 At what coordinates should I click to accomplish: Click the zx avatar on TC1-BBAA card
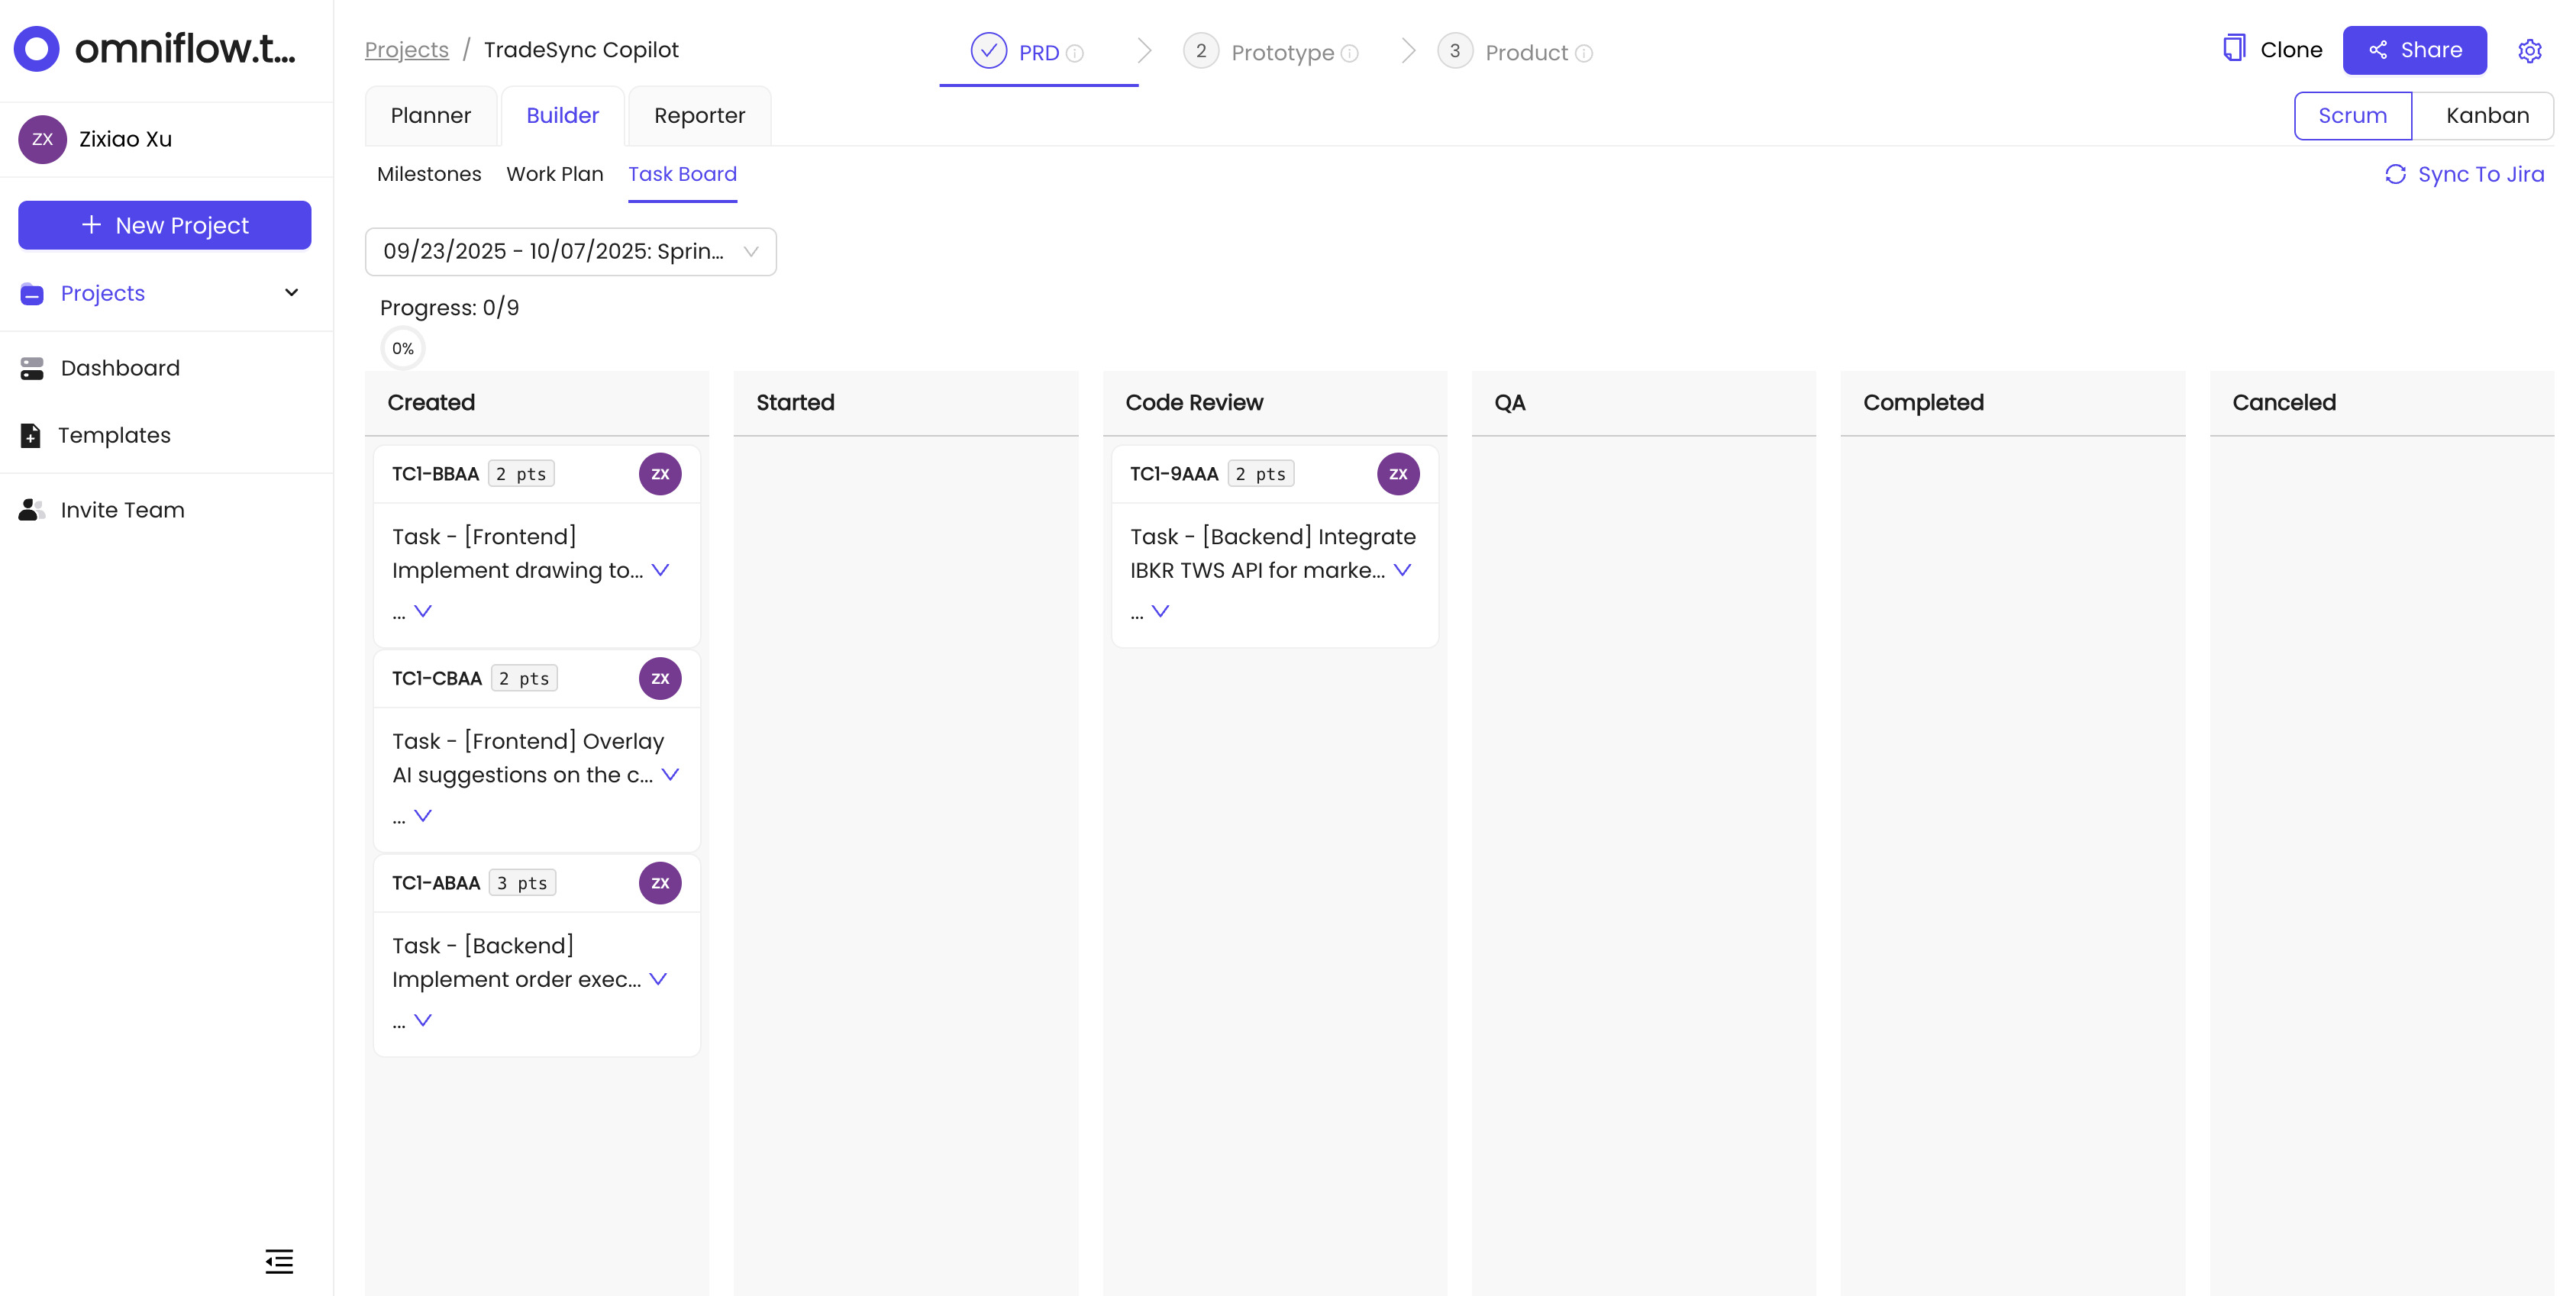coord(660,474)
